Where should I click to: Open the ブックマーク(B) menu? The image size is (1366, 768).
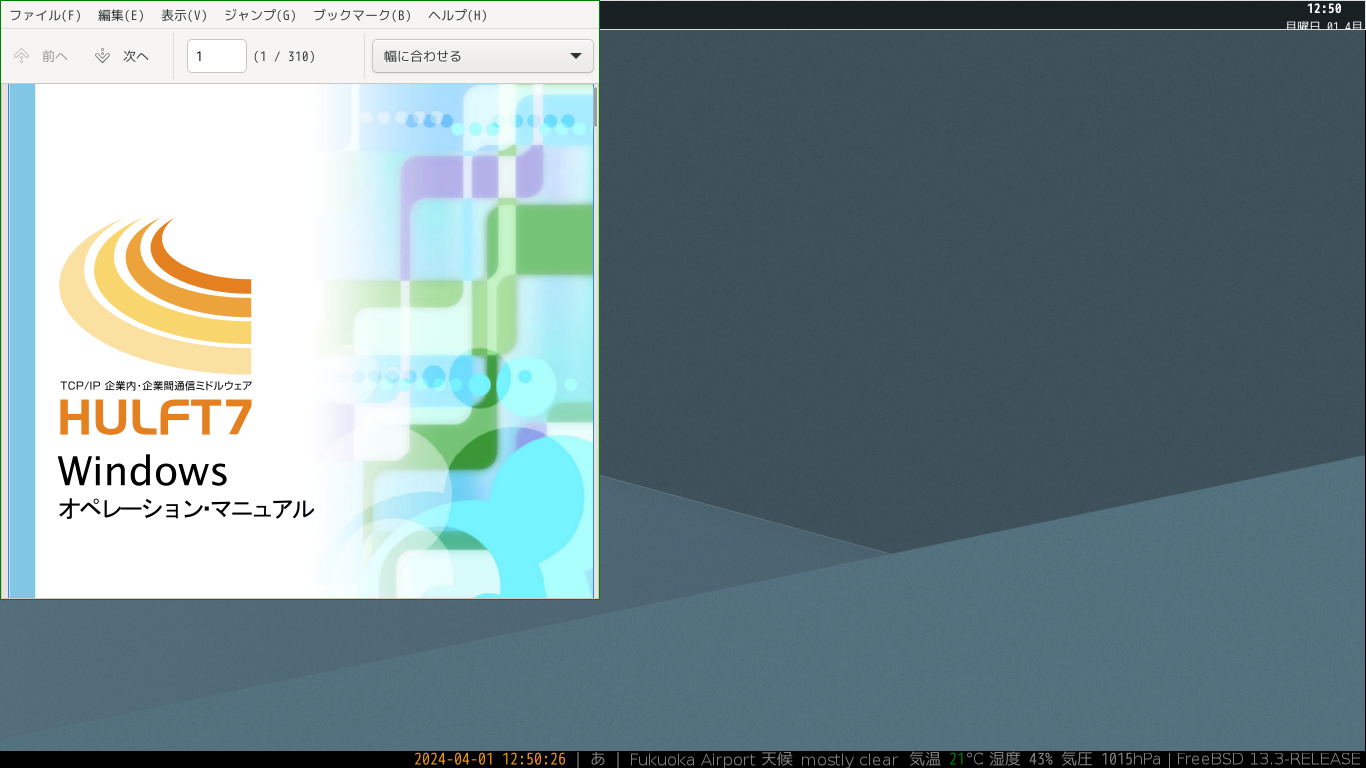tap(362, 16)
